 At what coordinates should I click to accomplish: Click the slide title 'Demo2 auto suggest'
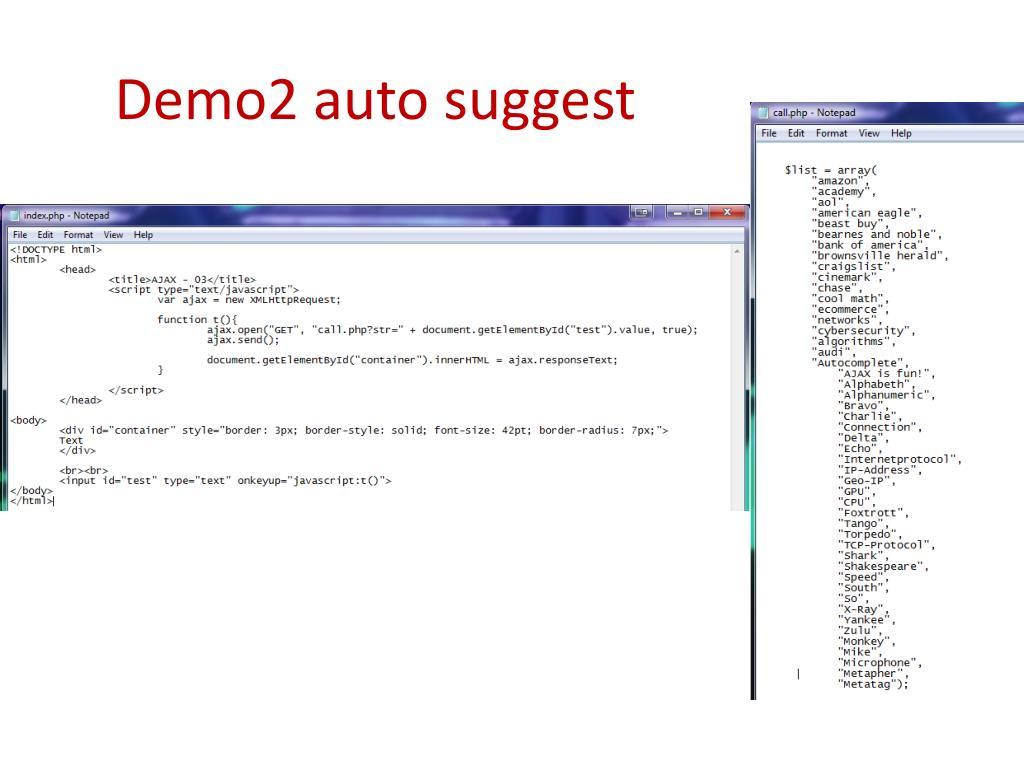point(376,100)
